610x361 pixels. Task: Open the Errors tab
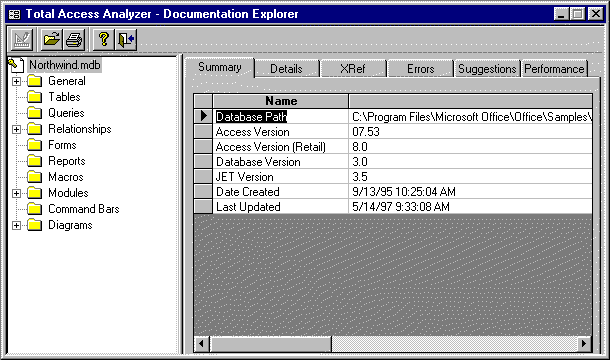421,69
